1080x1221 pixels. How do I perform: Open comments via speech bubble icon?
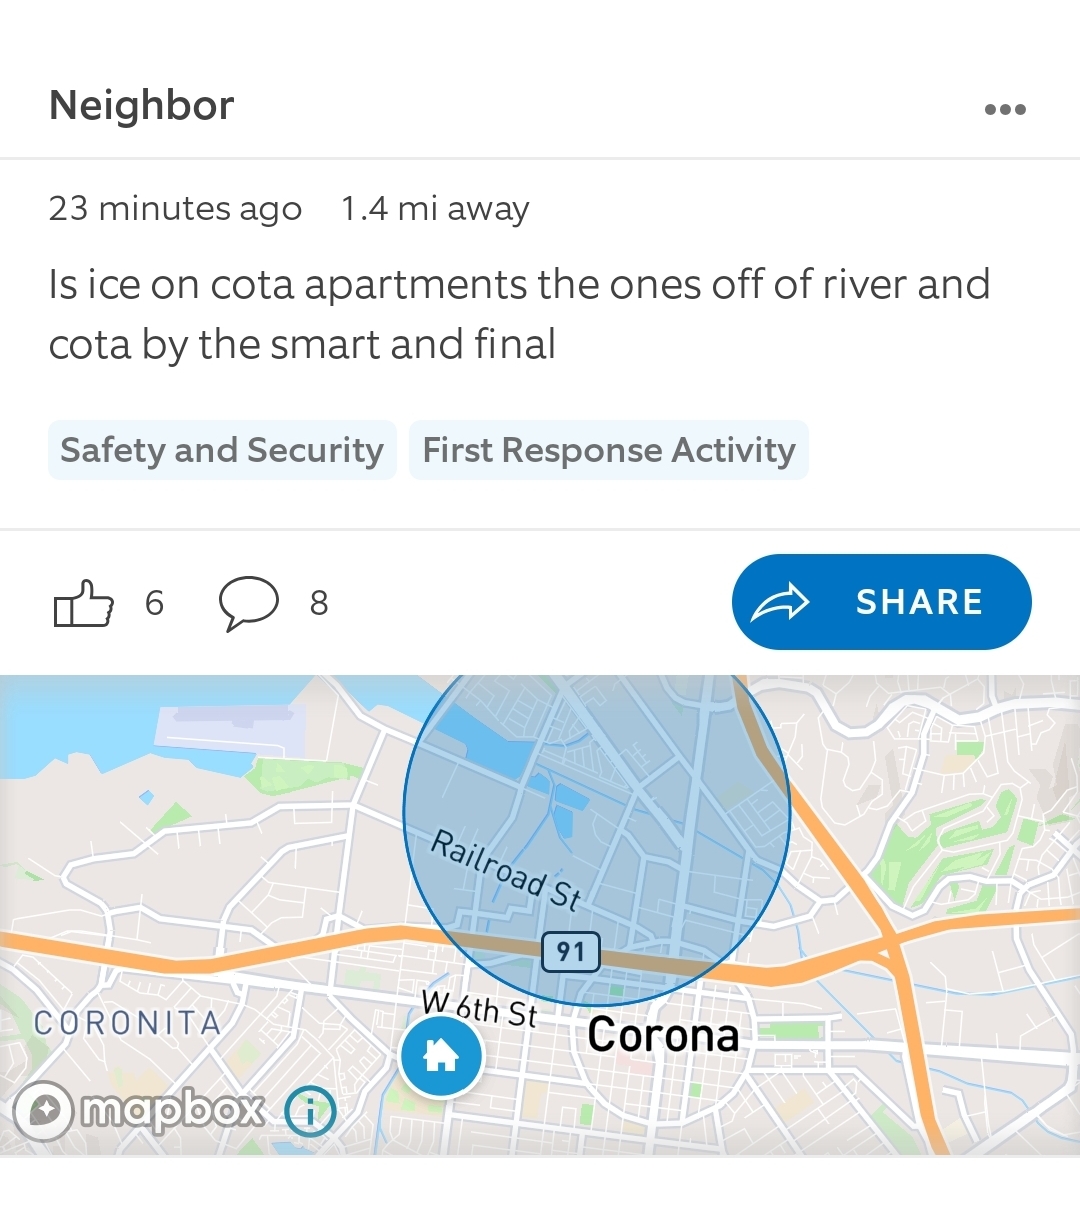[x=248, y=603]
